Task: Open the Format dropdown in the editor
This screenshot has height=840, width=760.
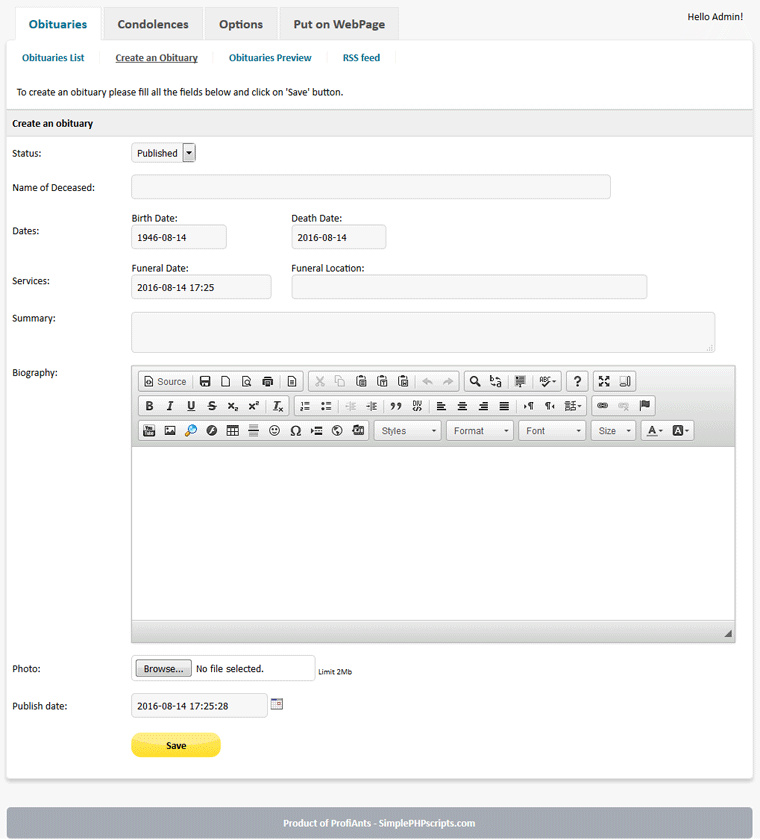Action: (x=479, y=430)
